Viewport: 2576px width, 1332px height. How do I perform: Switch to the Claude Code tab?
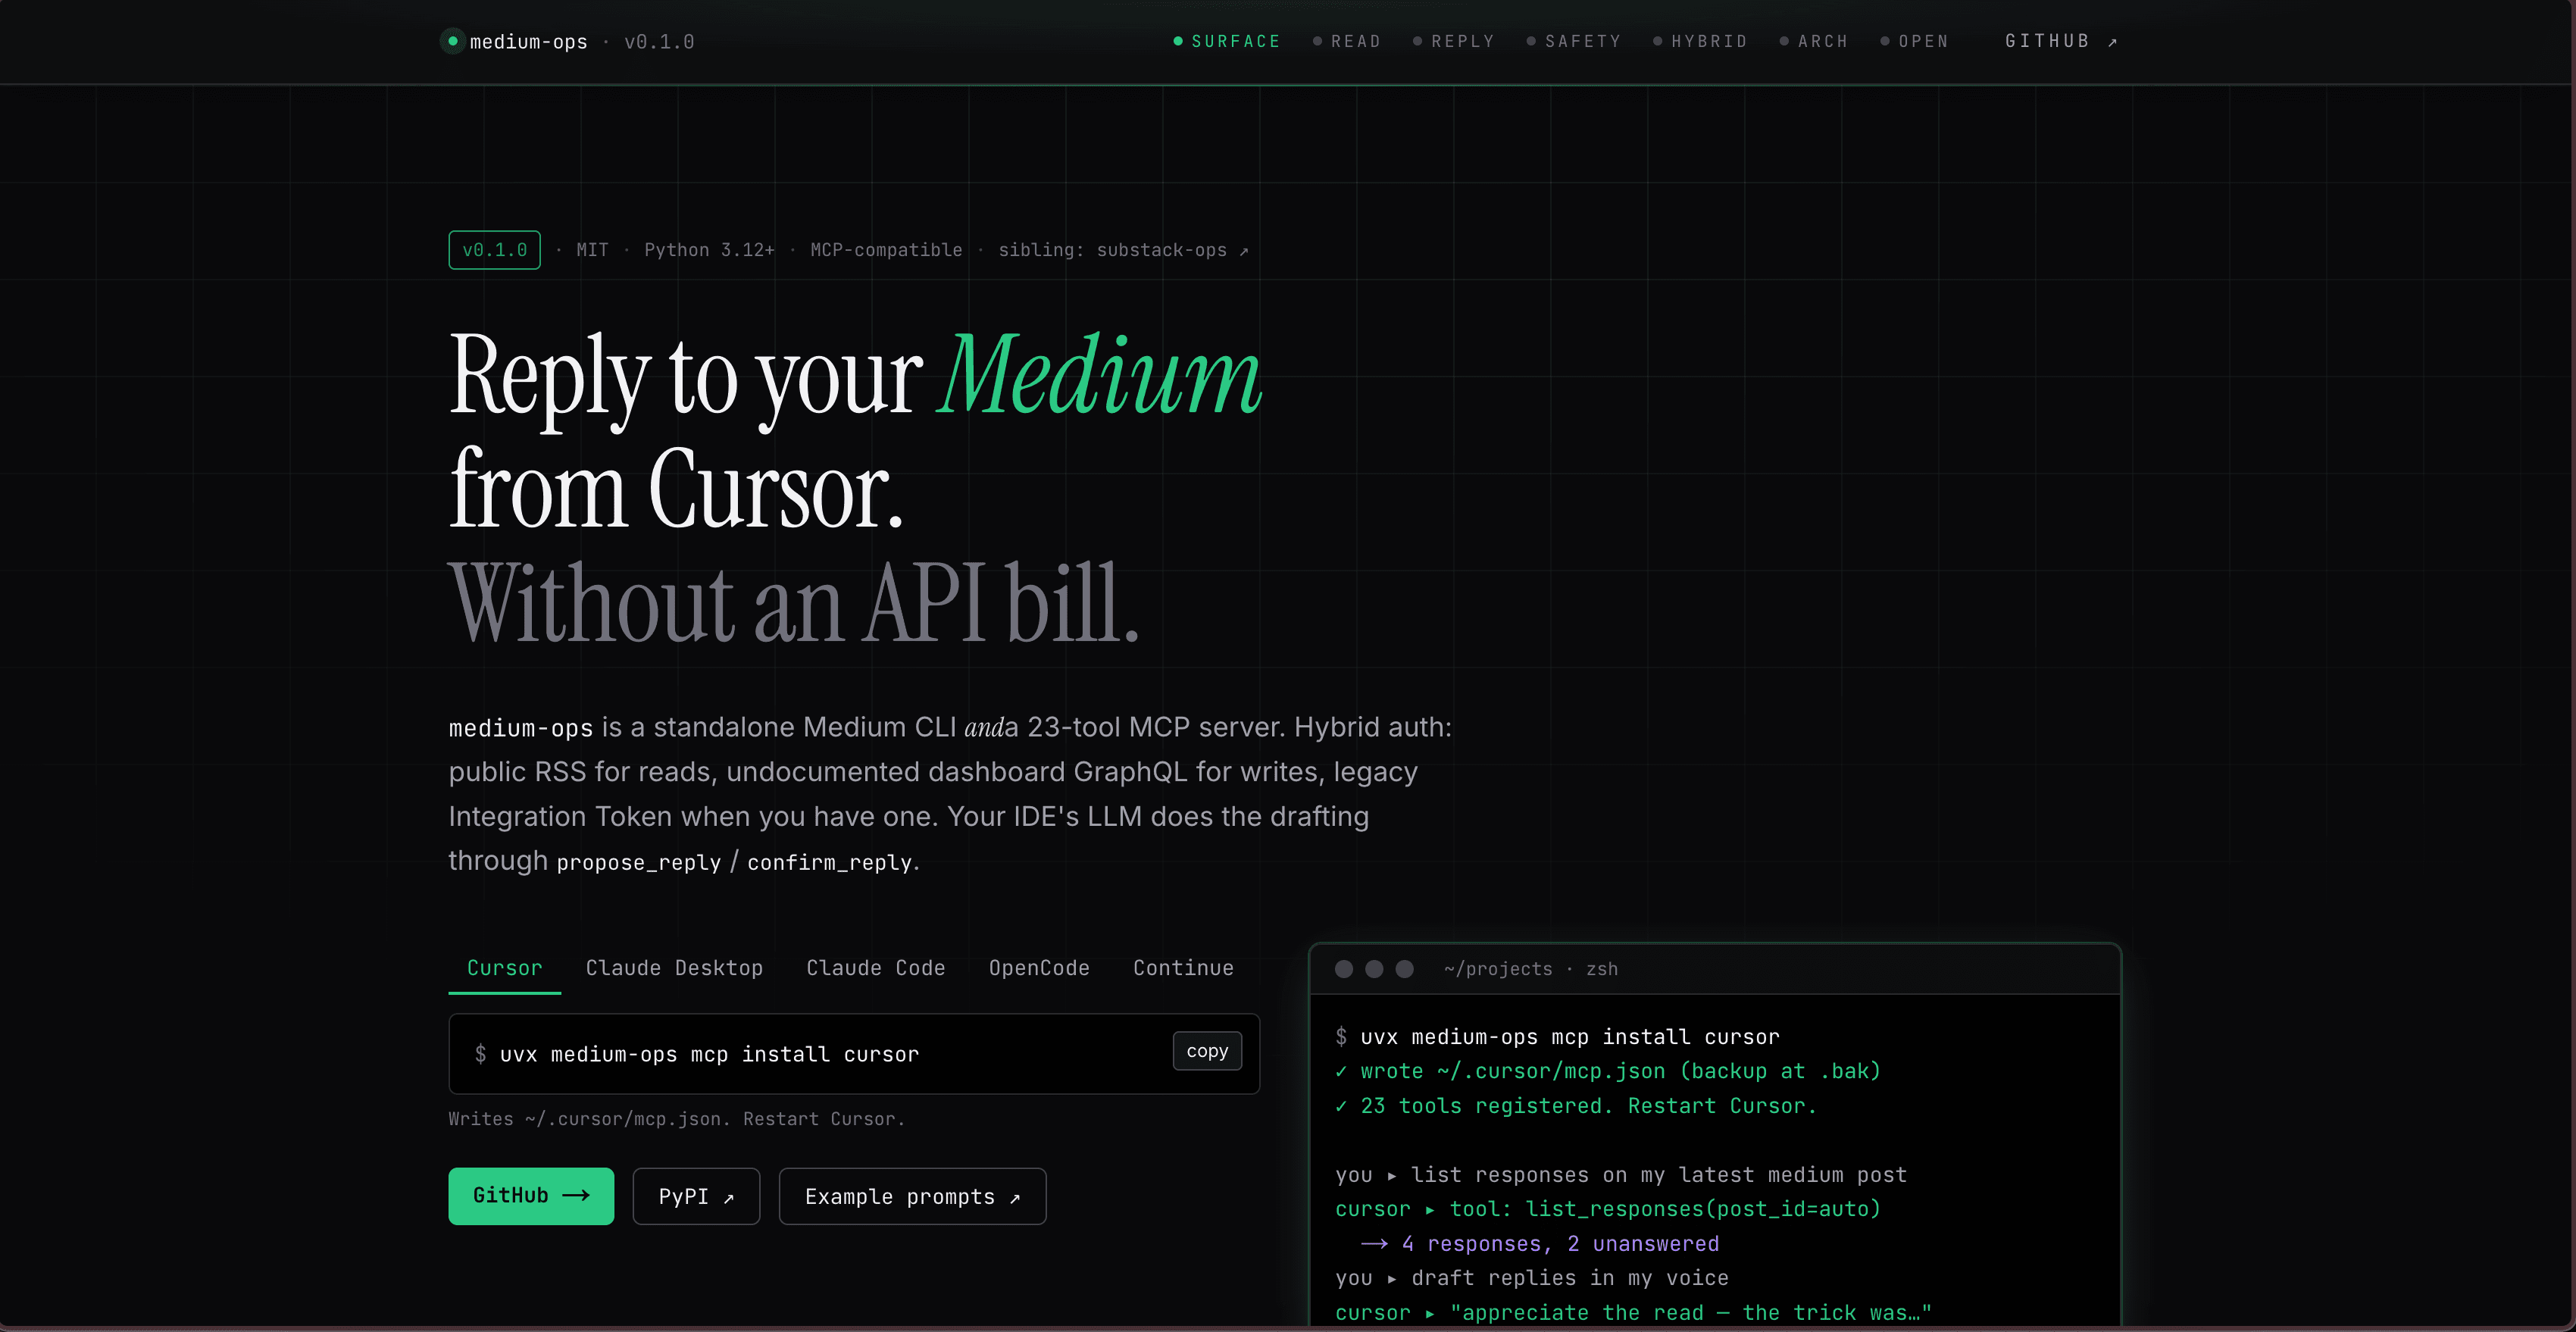click(876, 968)
